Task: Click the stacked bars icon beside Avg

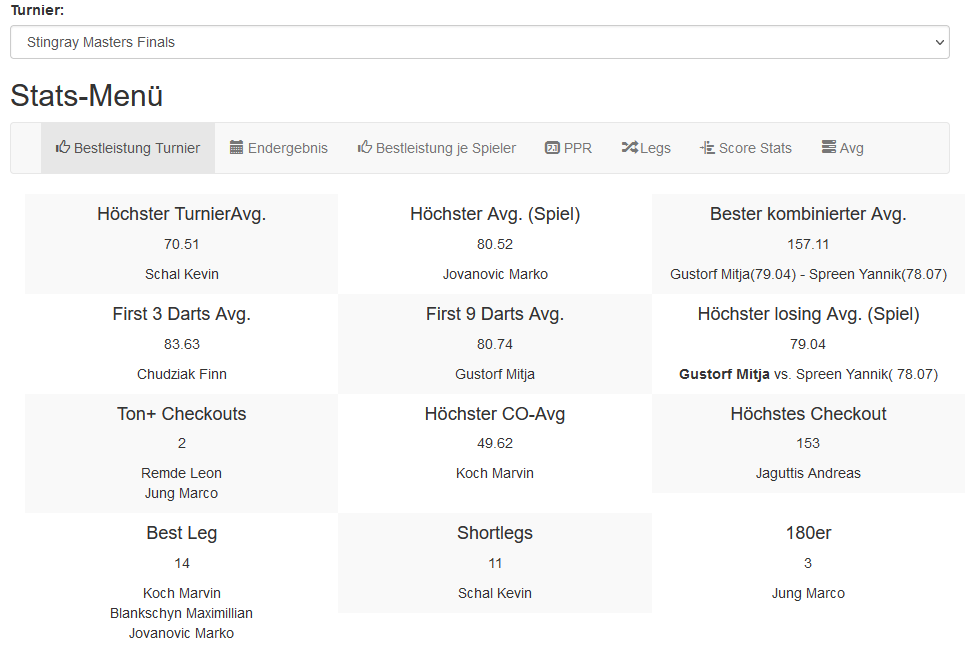Action: coord(828,147)
